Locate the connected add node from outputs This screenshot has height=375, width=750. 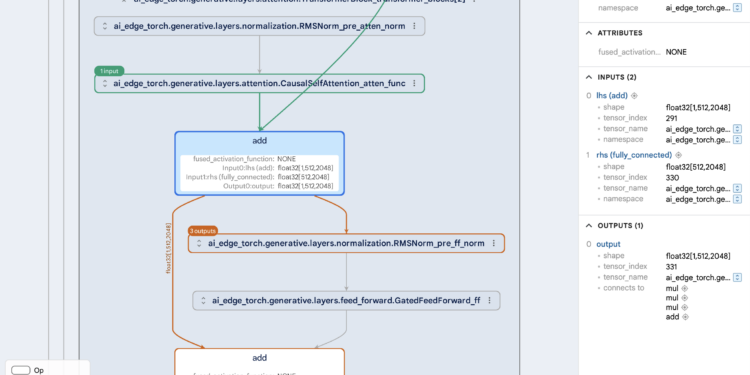[685, 317]
